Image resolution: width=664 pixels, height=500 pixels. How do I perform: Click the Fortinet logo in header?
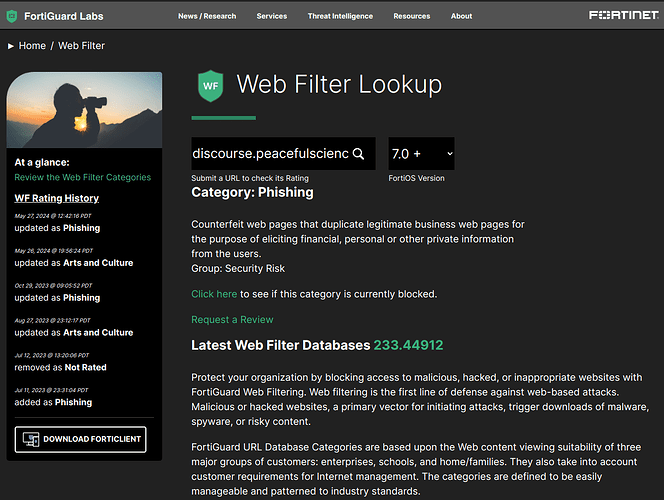tap(623, 15)
